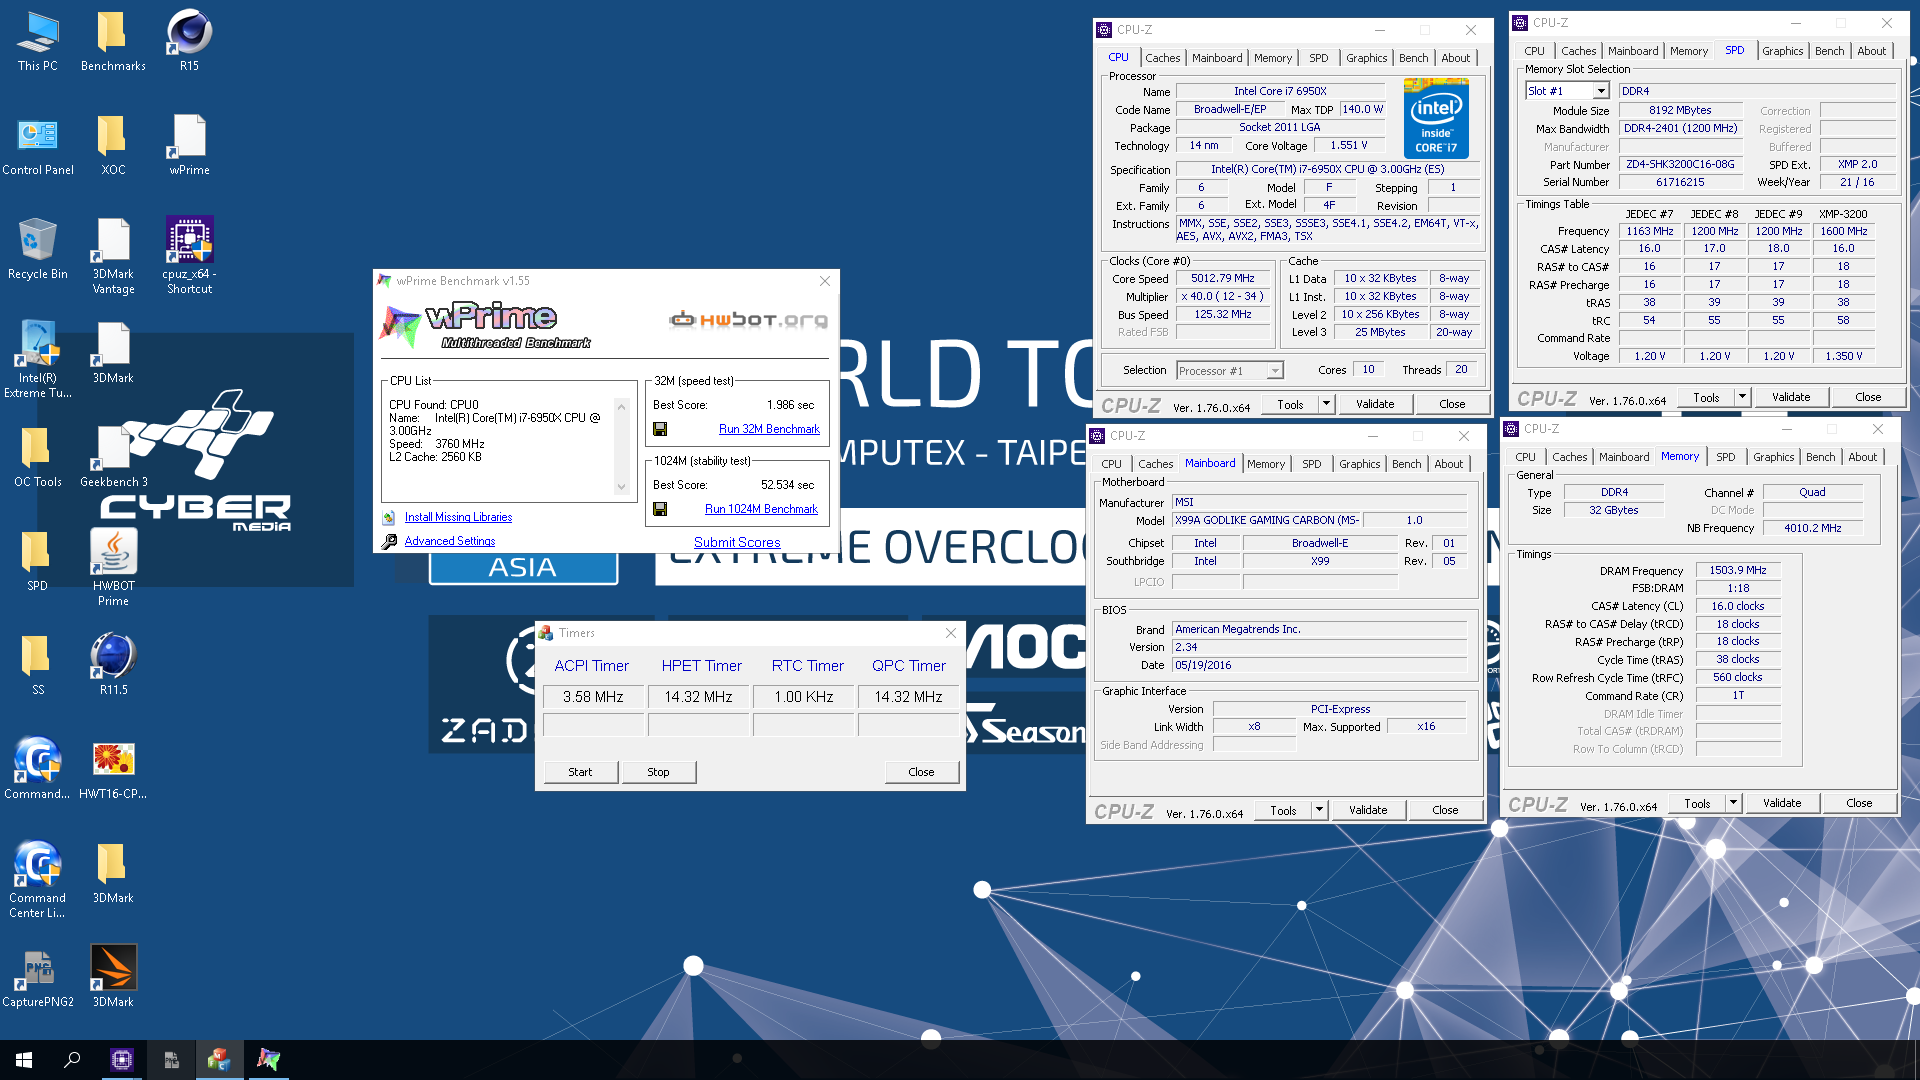Open the SPD folder on desktop
The width and height of the screenshot is (1920, 1080).
[x=38, y=562]
